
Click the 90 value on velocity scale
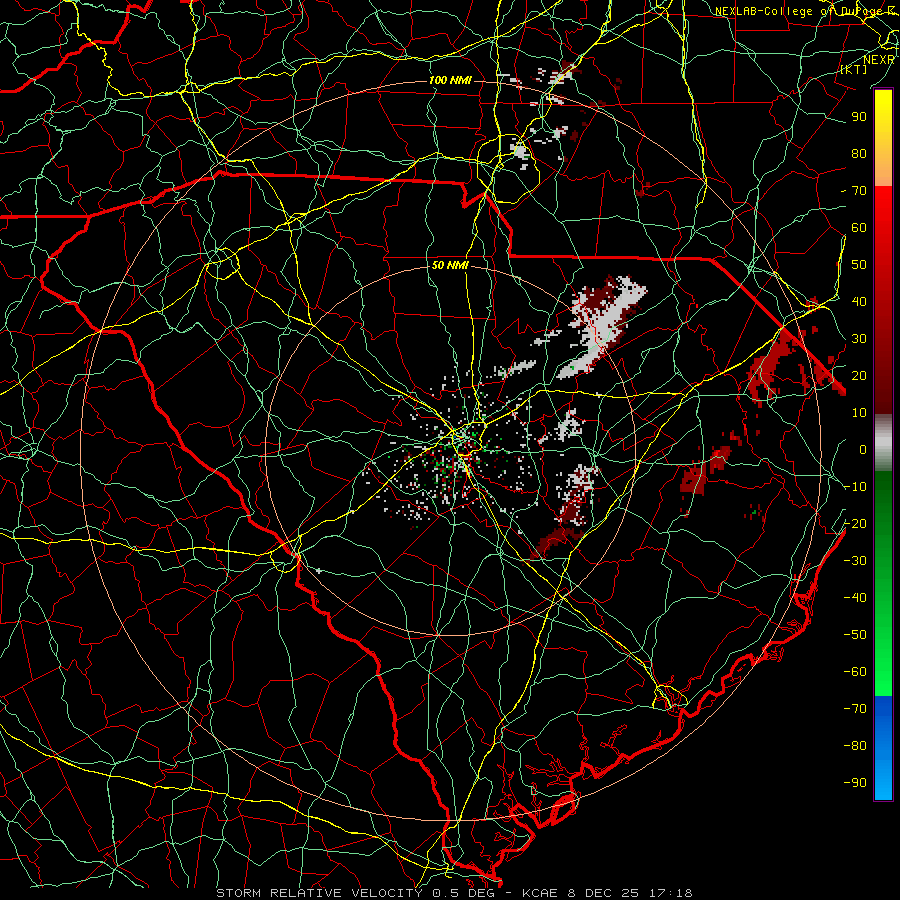pyautogui.click(x=859, y=117)
